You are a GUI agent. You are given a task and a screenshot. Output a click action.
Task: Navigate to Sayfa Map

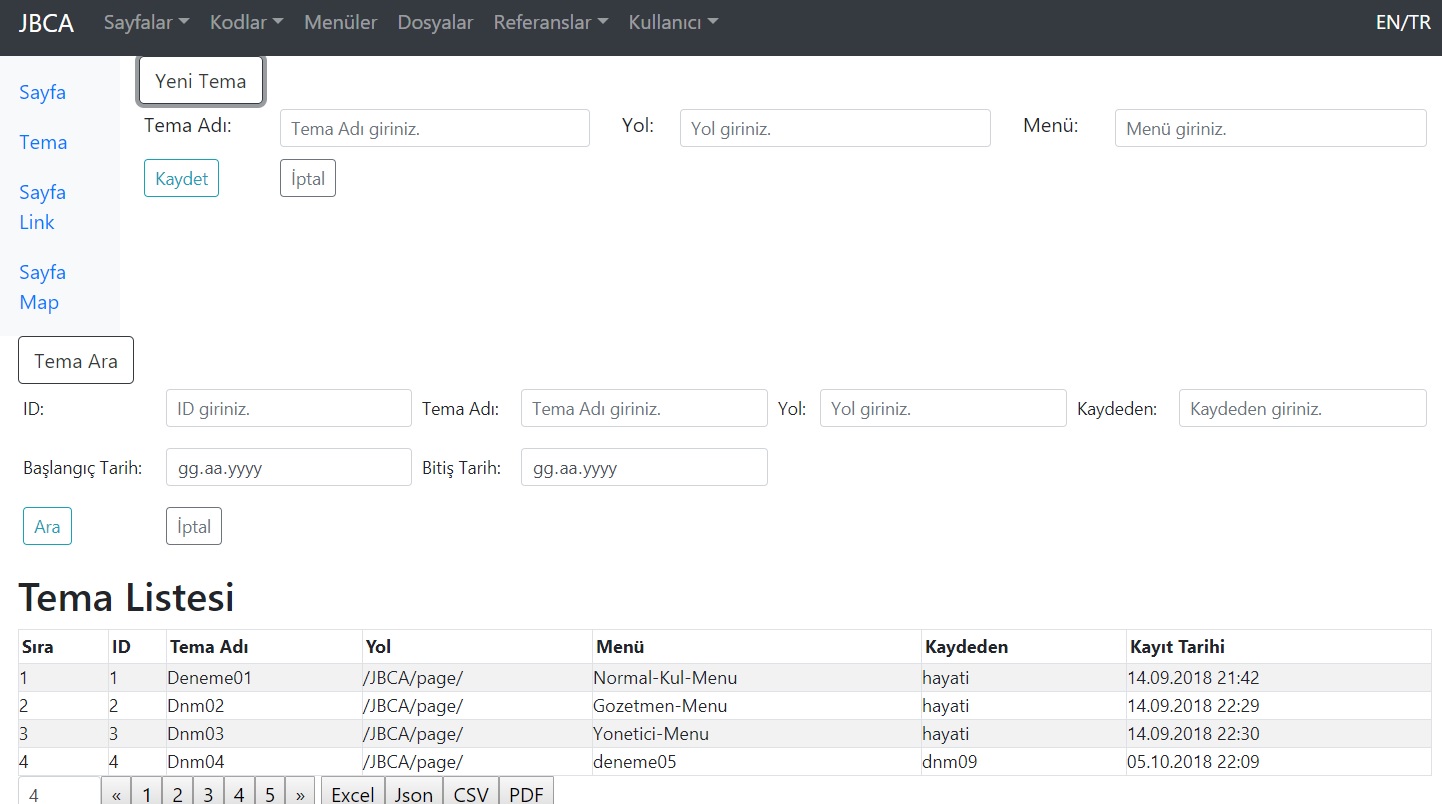[x=42, y=287]
